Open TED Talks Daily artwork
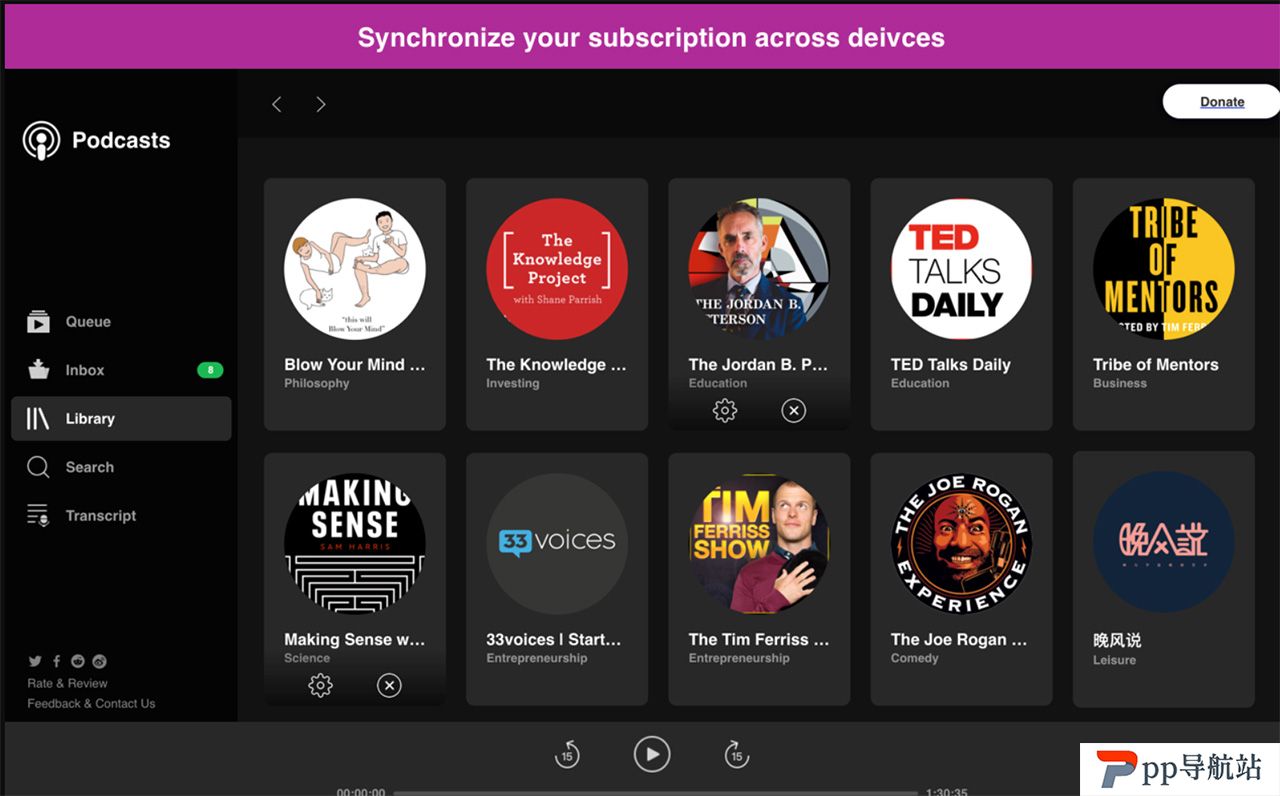Image resolution: width=1280 pixels, height=796 pixels. pyautogui.click(x=961, y=269)
